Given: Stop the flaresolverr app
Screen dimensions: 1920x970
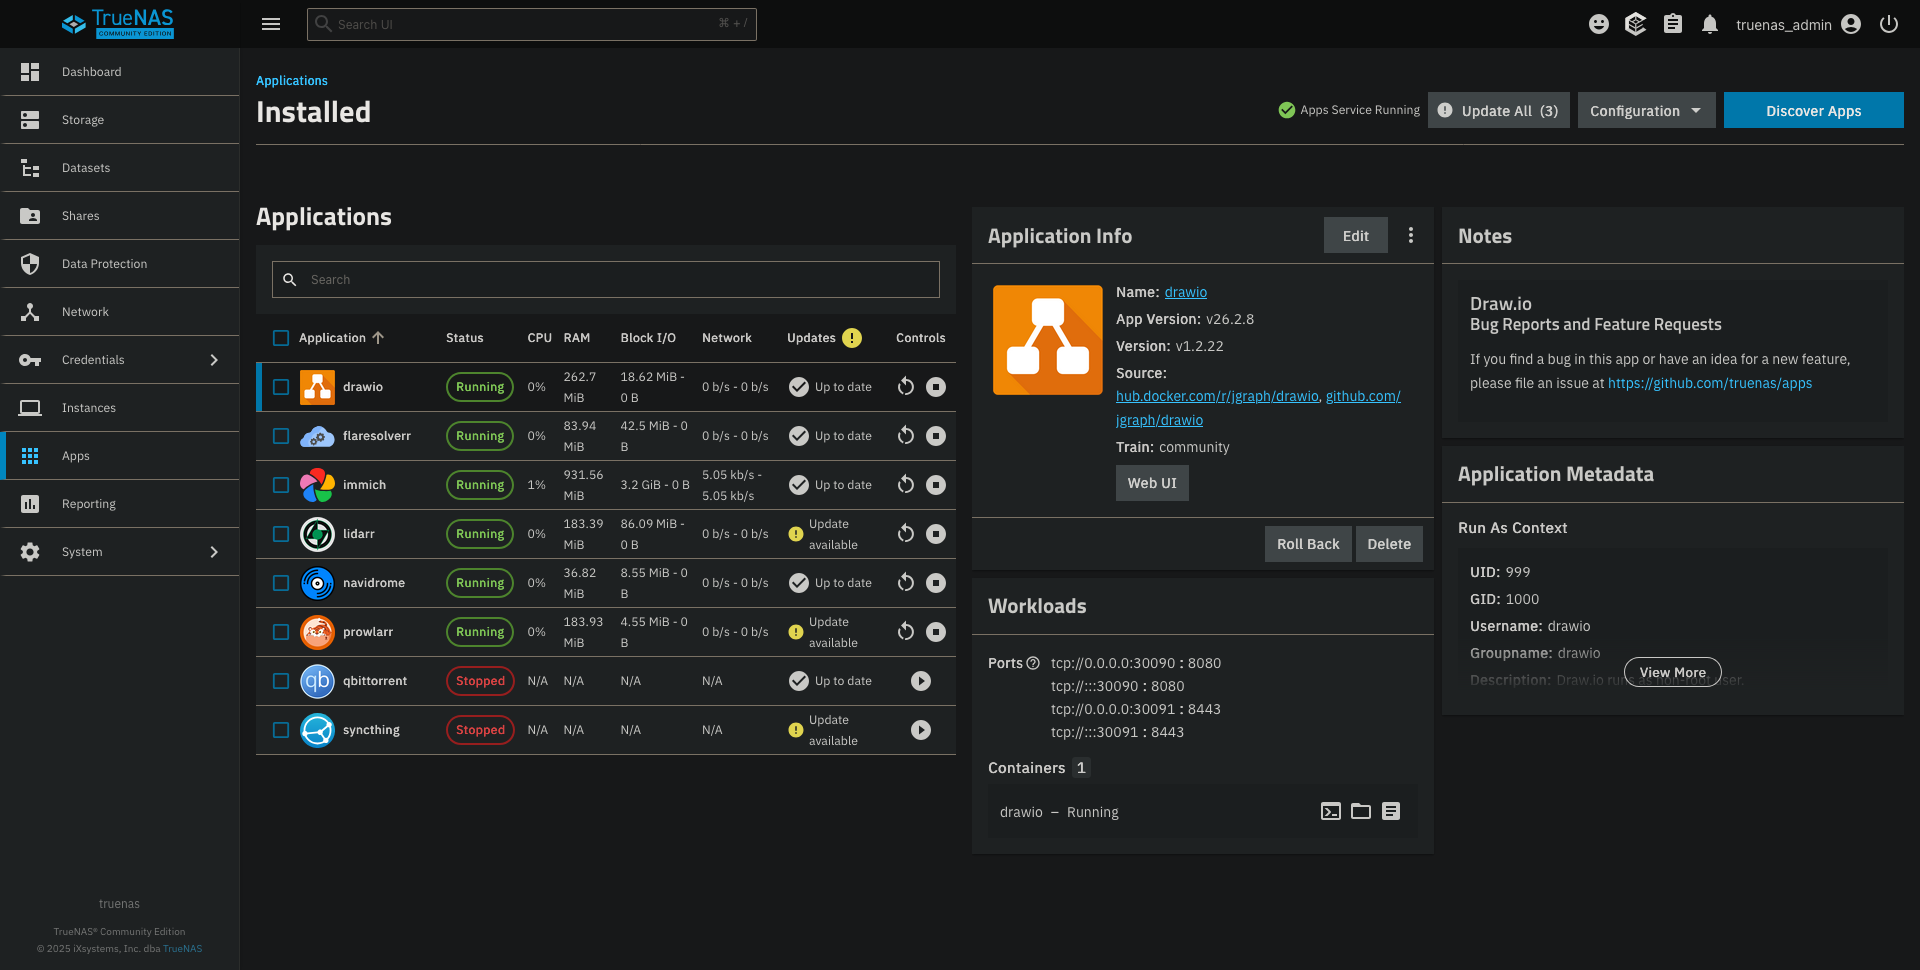Looking at the screenshot, I should tap(936, 436).
